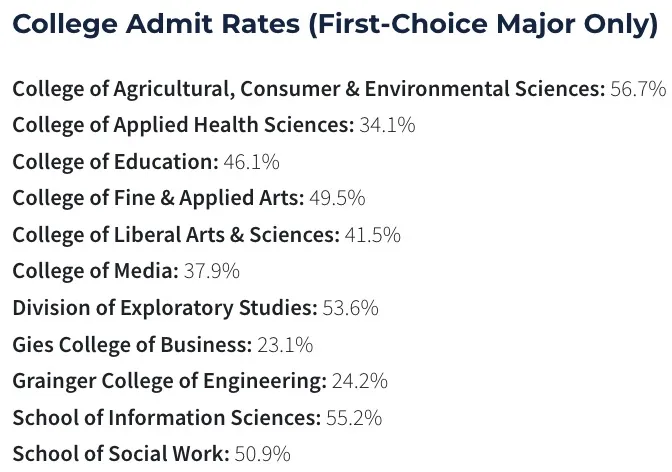672x472 pixels.
Task: Click the 53.6% admit rate value
Action: click(x=350, y=308)
